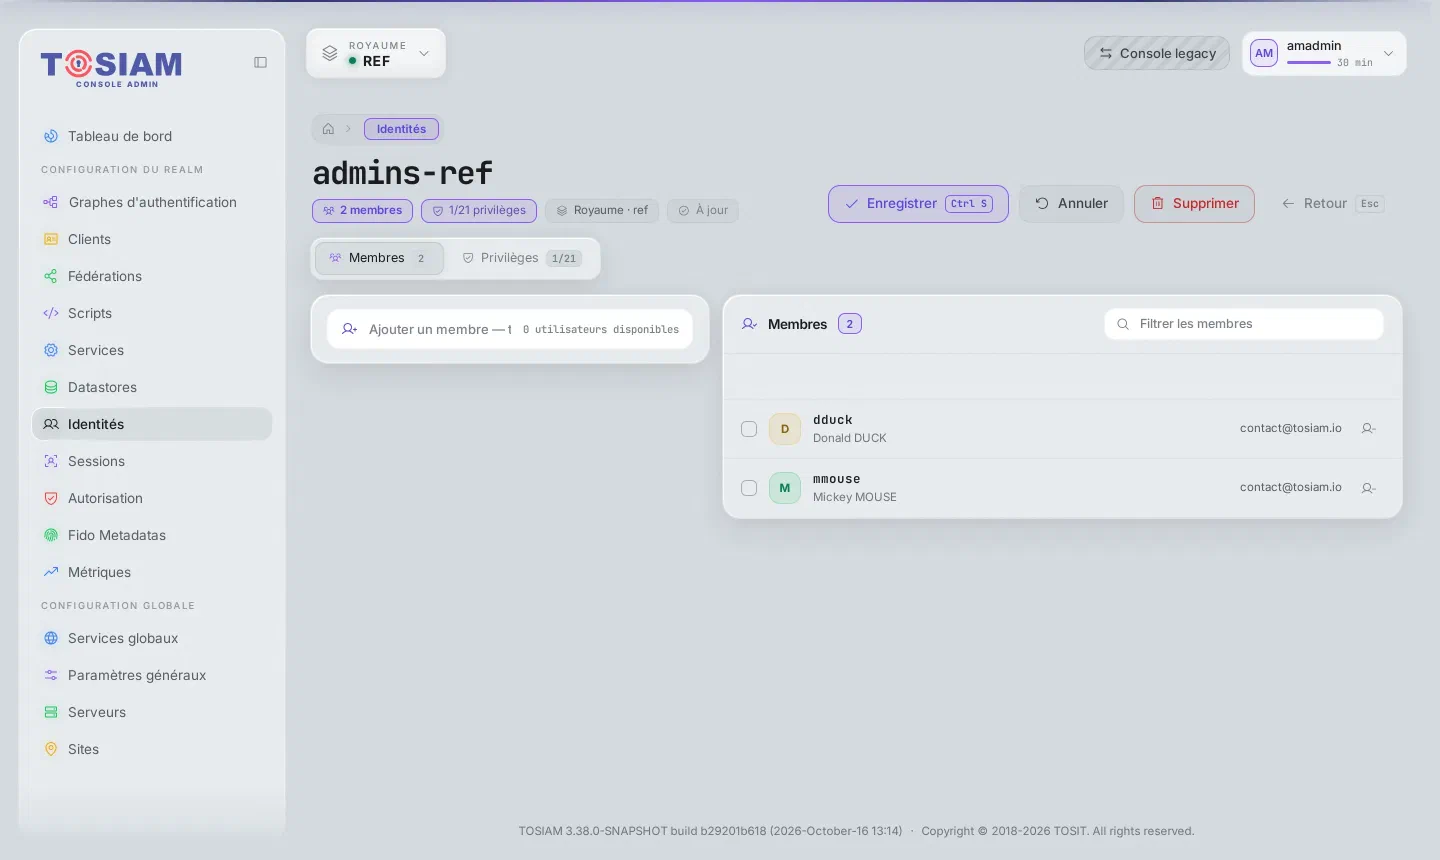Open the Fido Metadatas section
The image size is (1440, 860).
coord(152,535)
